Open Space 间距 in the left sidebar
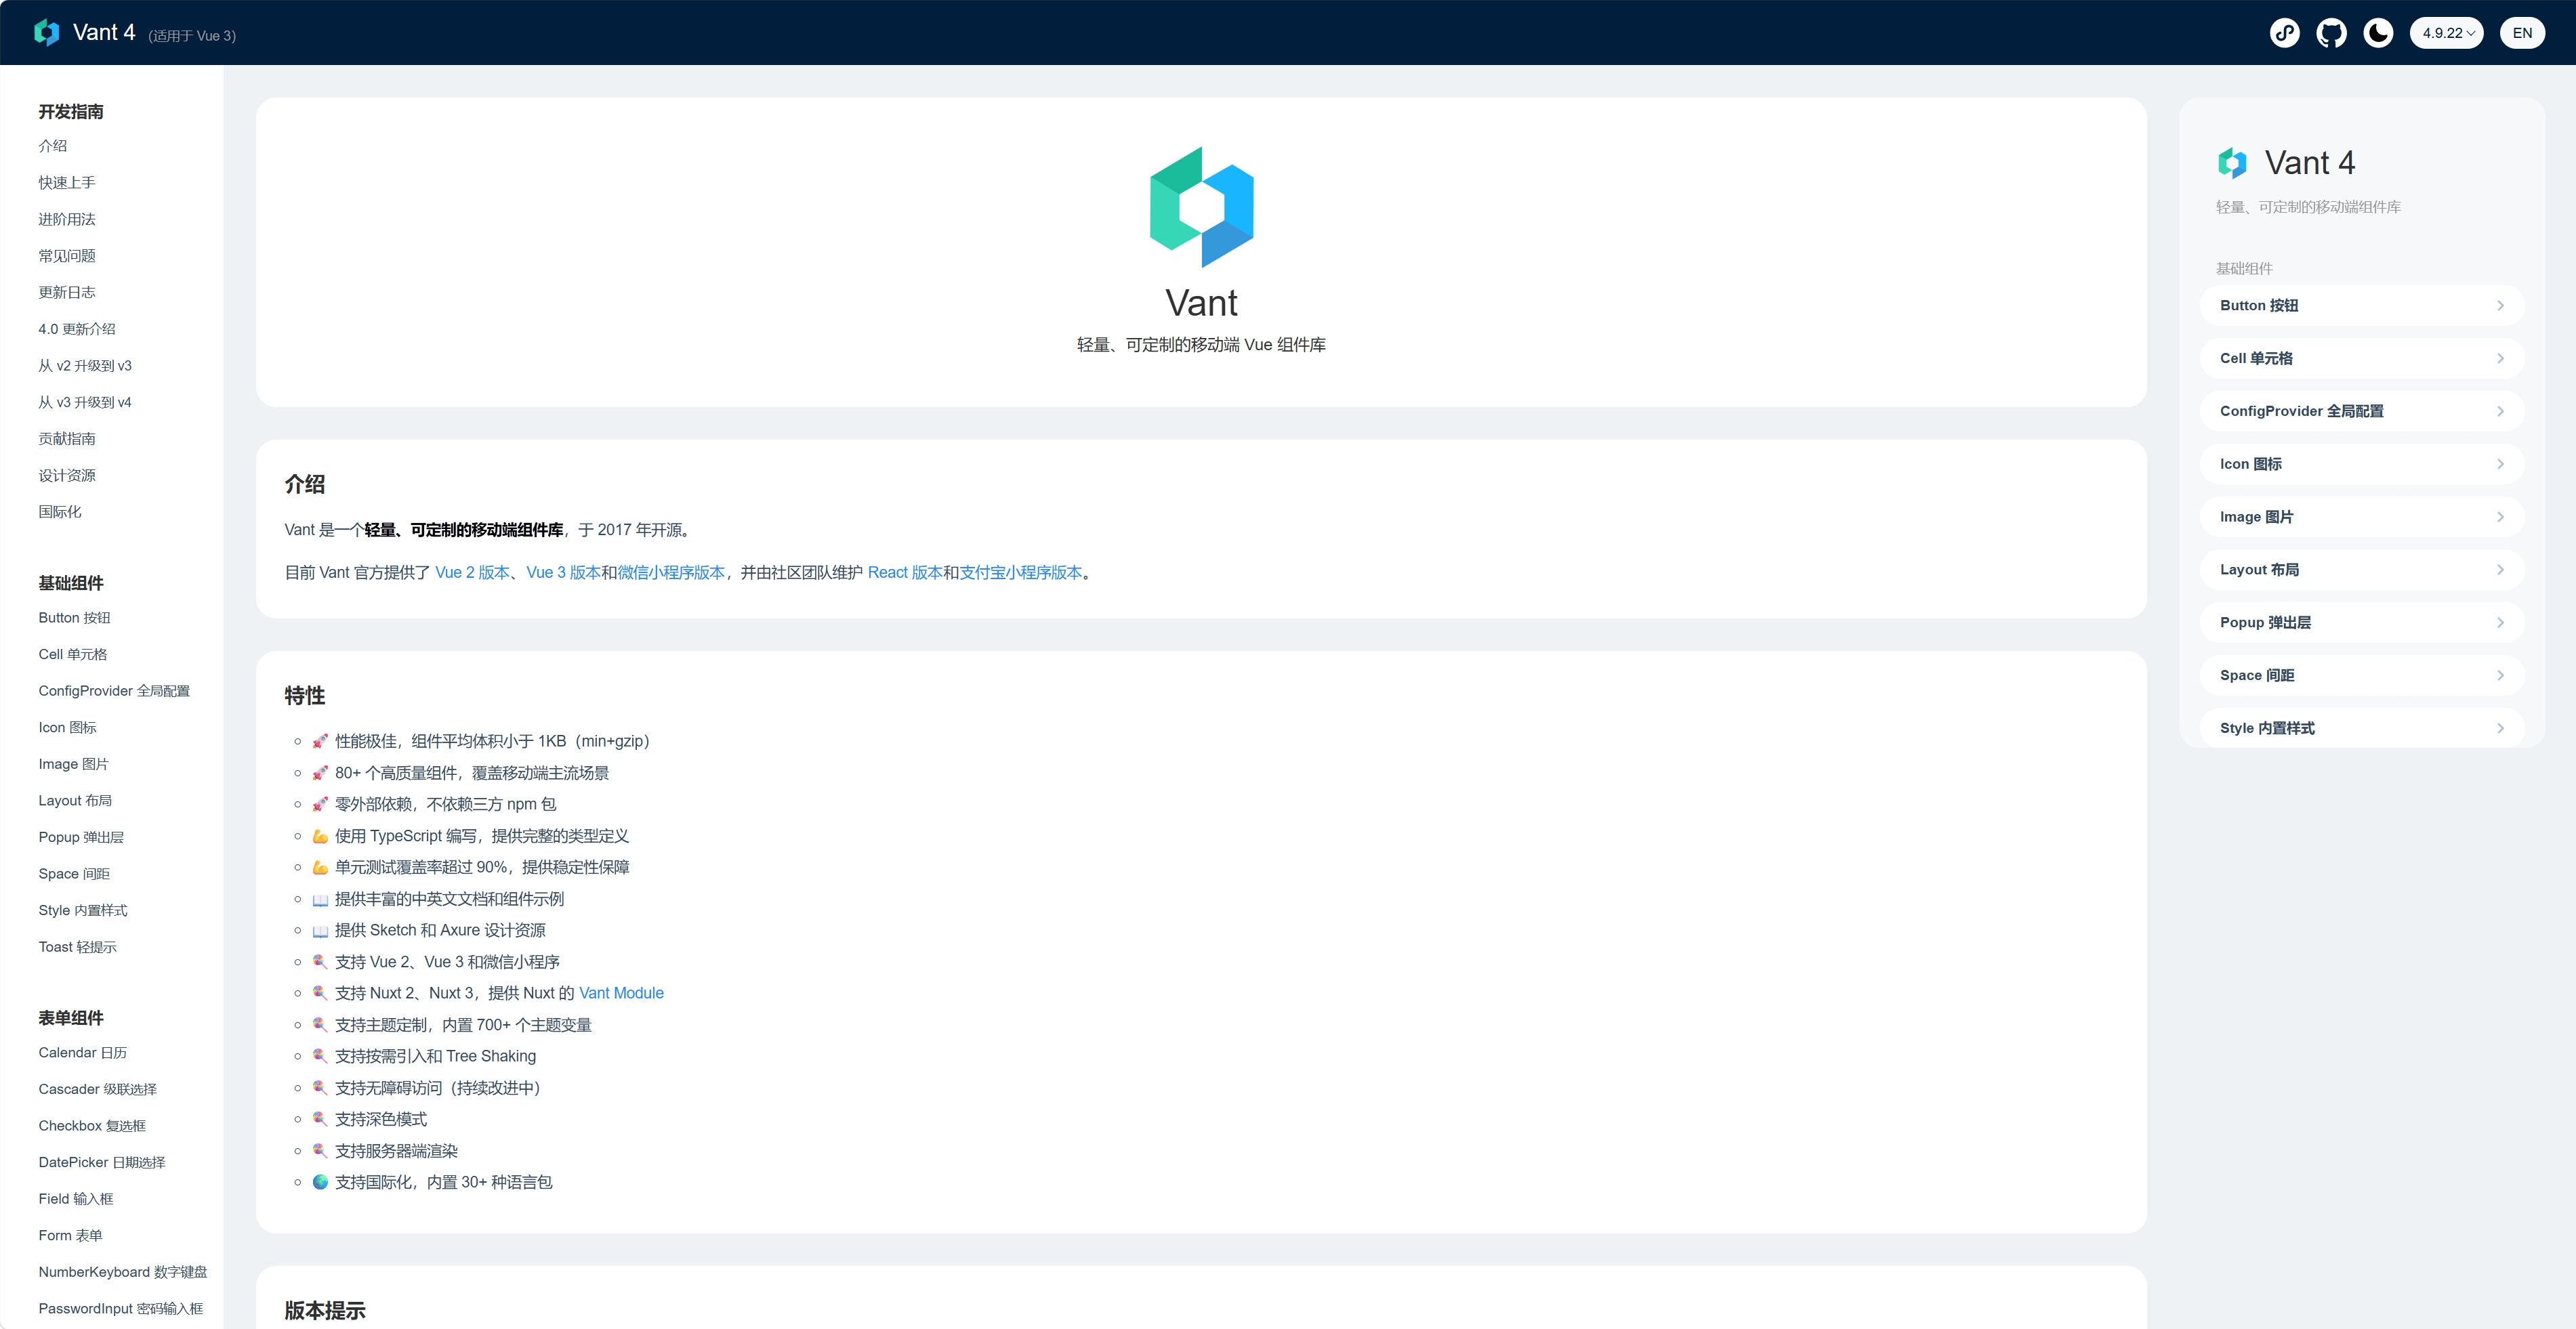 click(74, 874)
